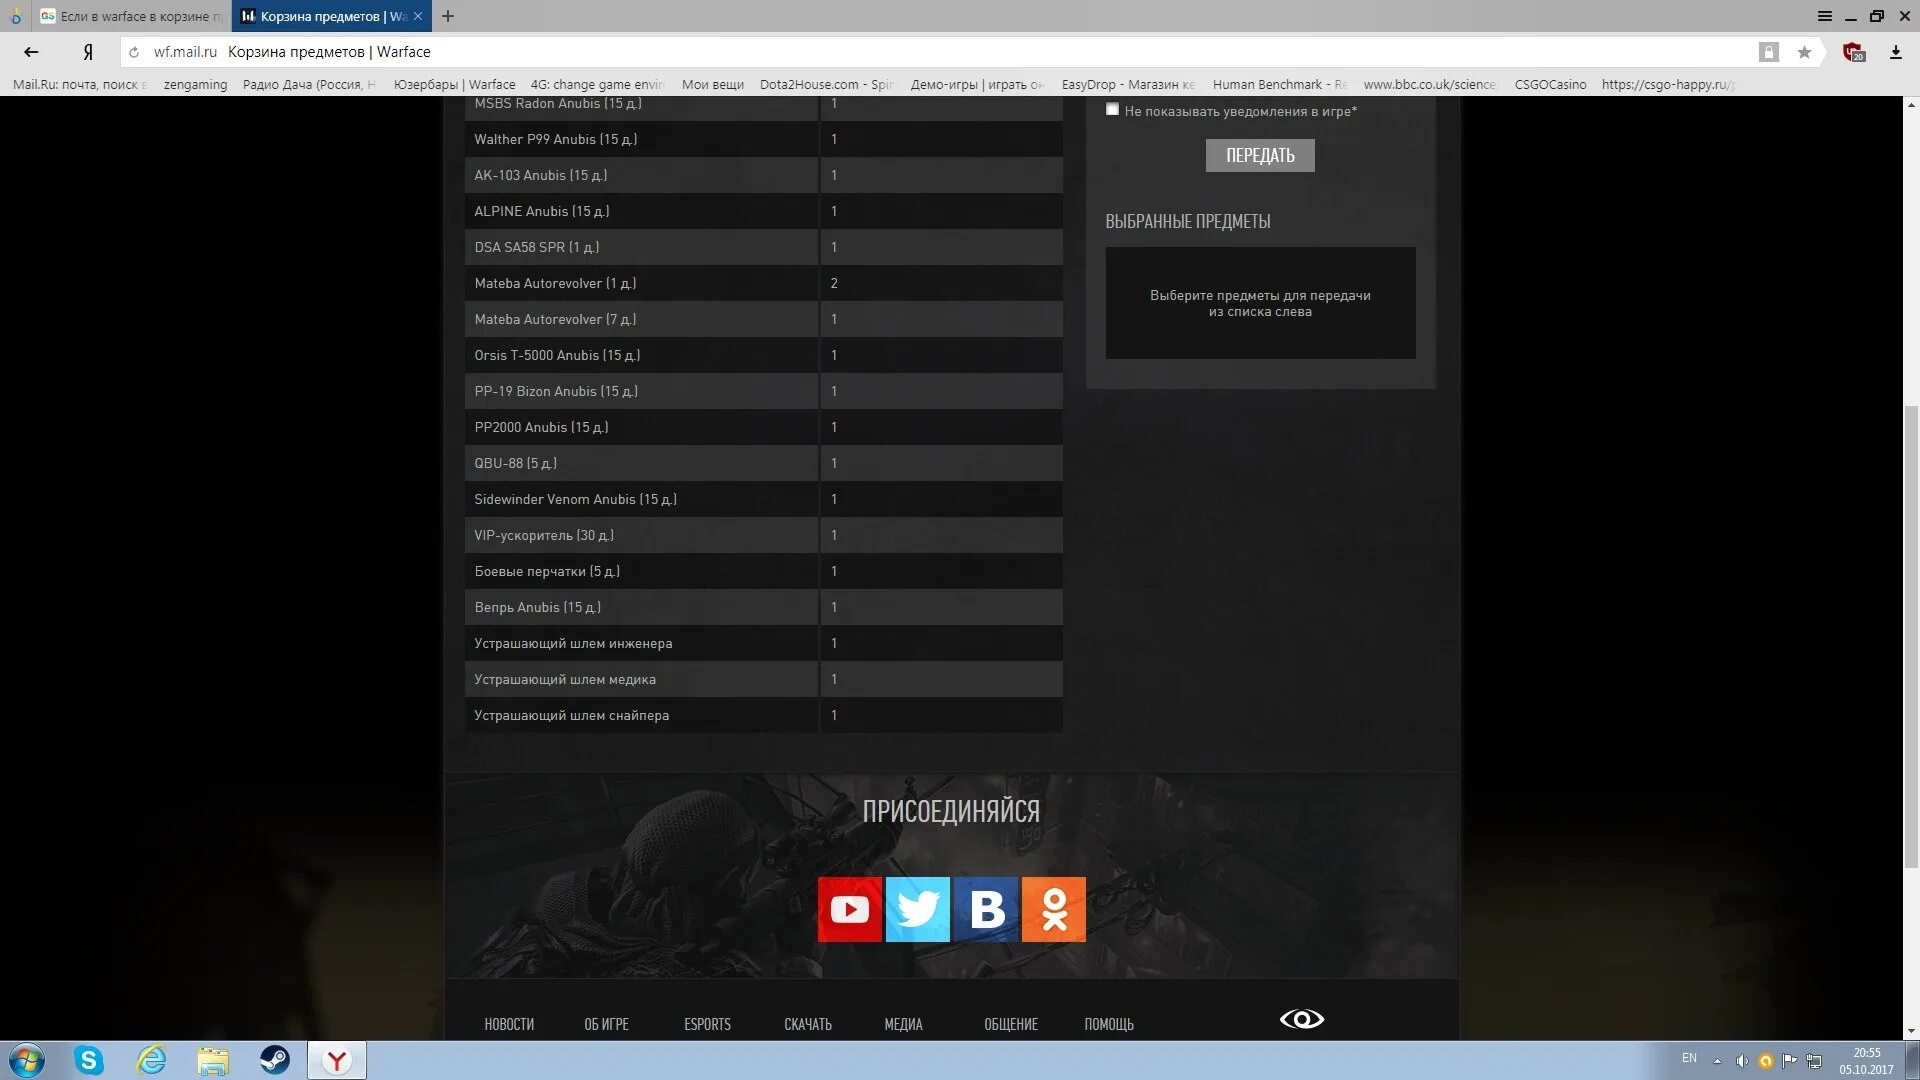Viewport: 1920px width, 1080px height.
Task: Open the EN language switcher
Action: click(1689, 1058)
